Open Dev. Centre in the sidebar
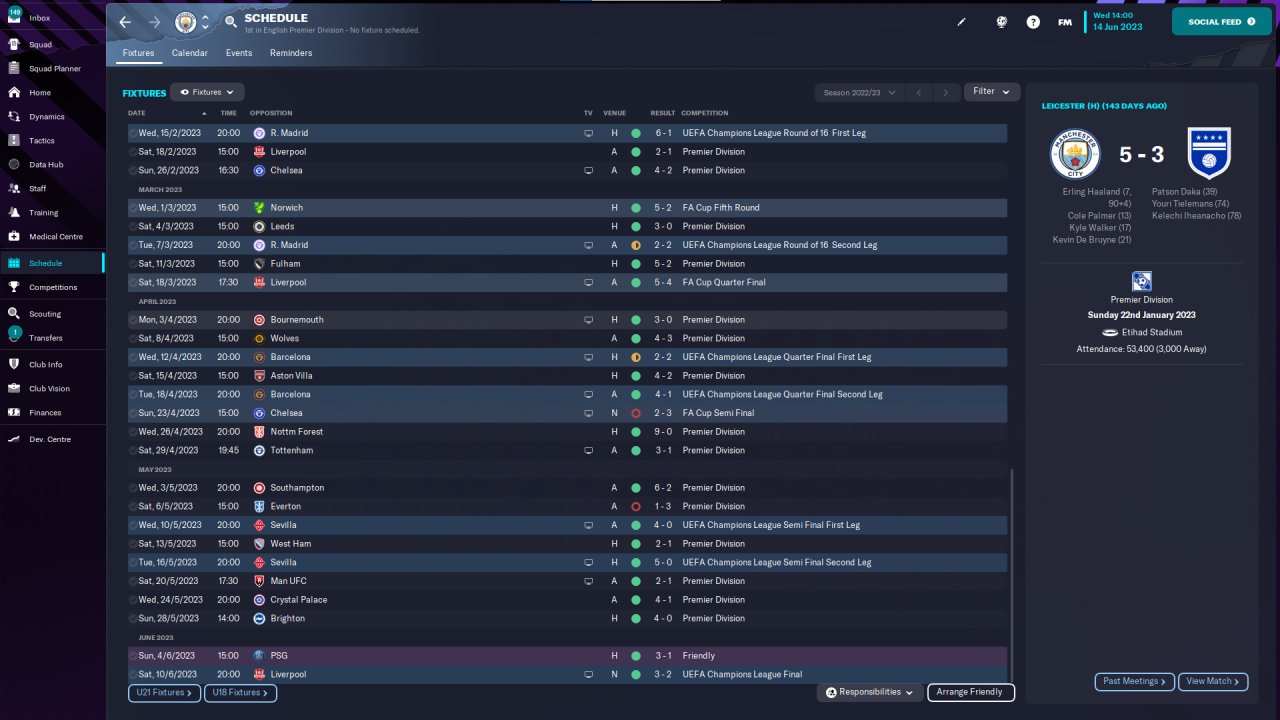Screen dimensions: 1280x720 (x=52, y=439)
